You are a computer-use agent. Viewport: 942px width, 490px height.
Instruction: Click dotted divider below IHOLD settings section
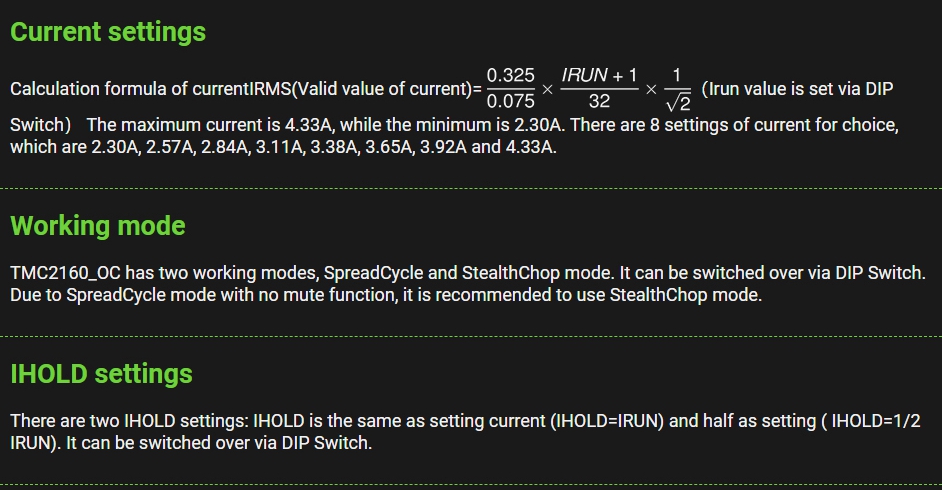(471, 485)
